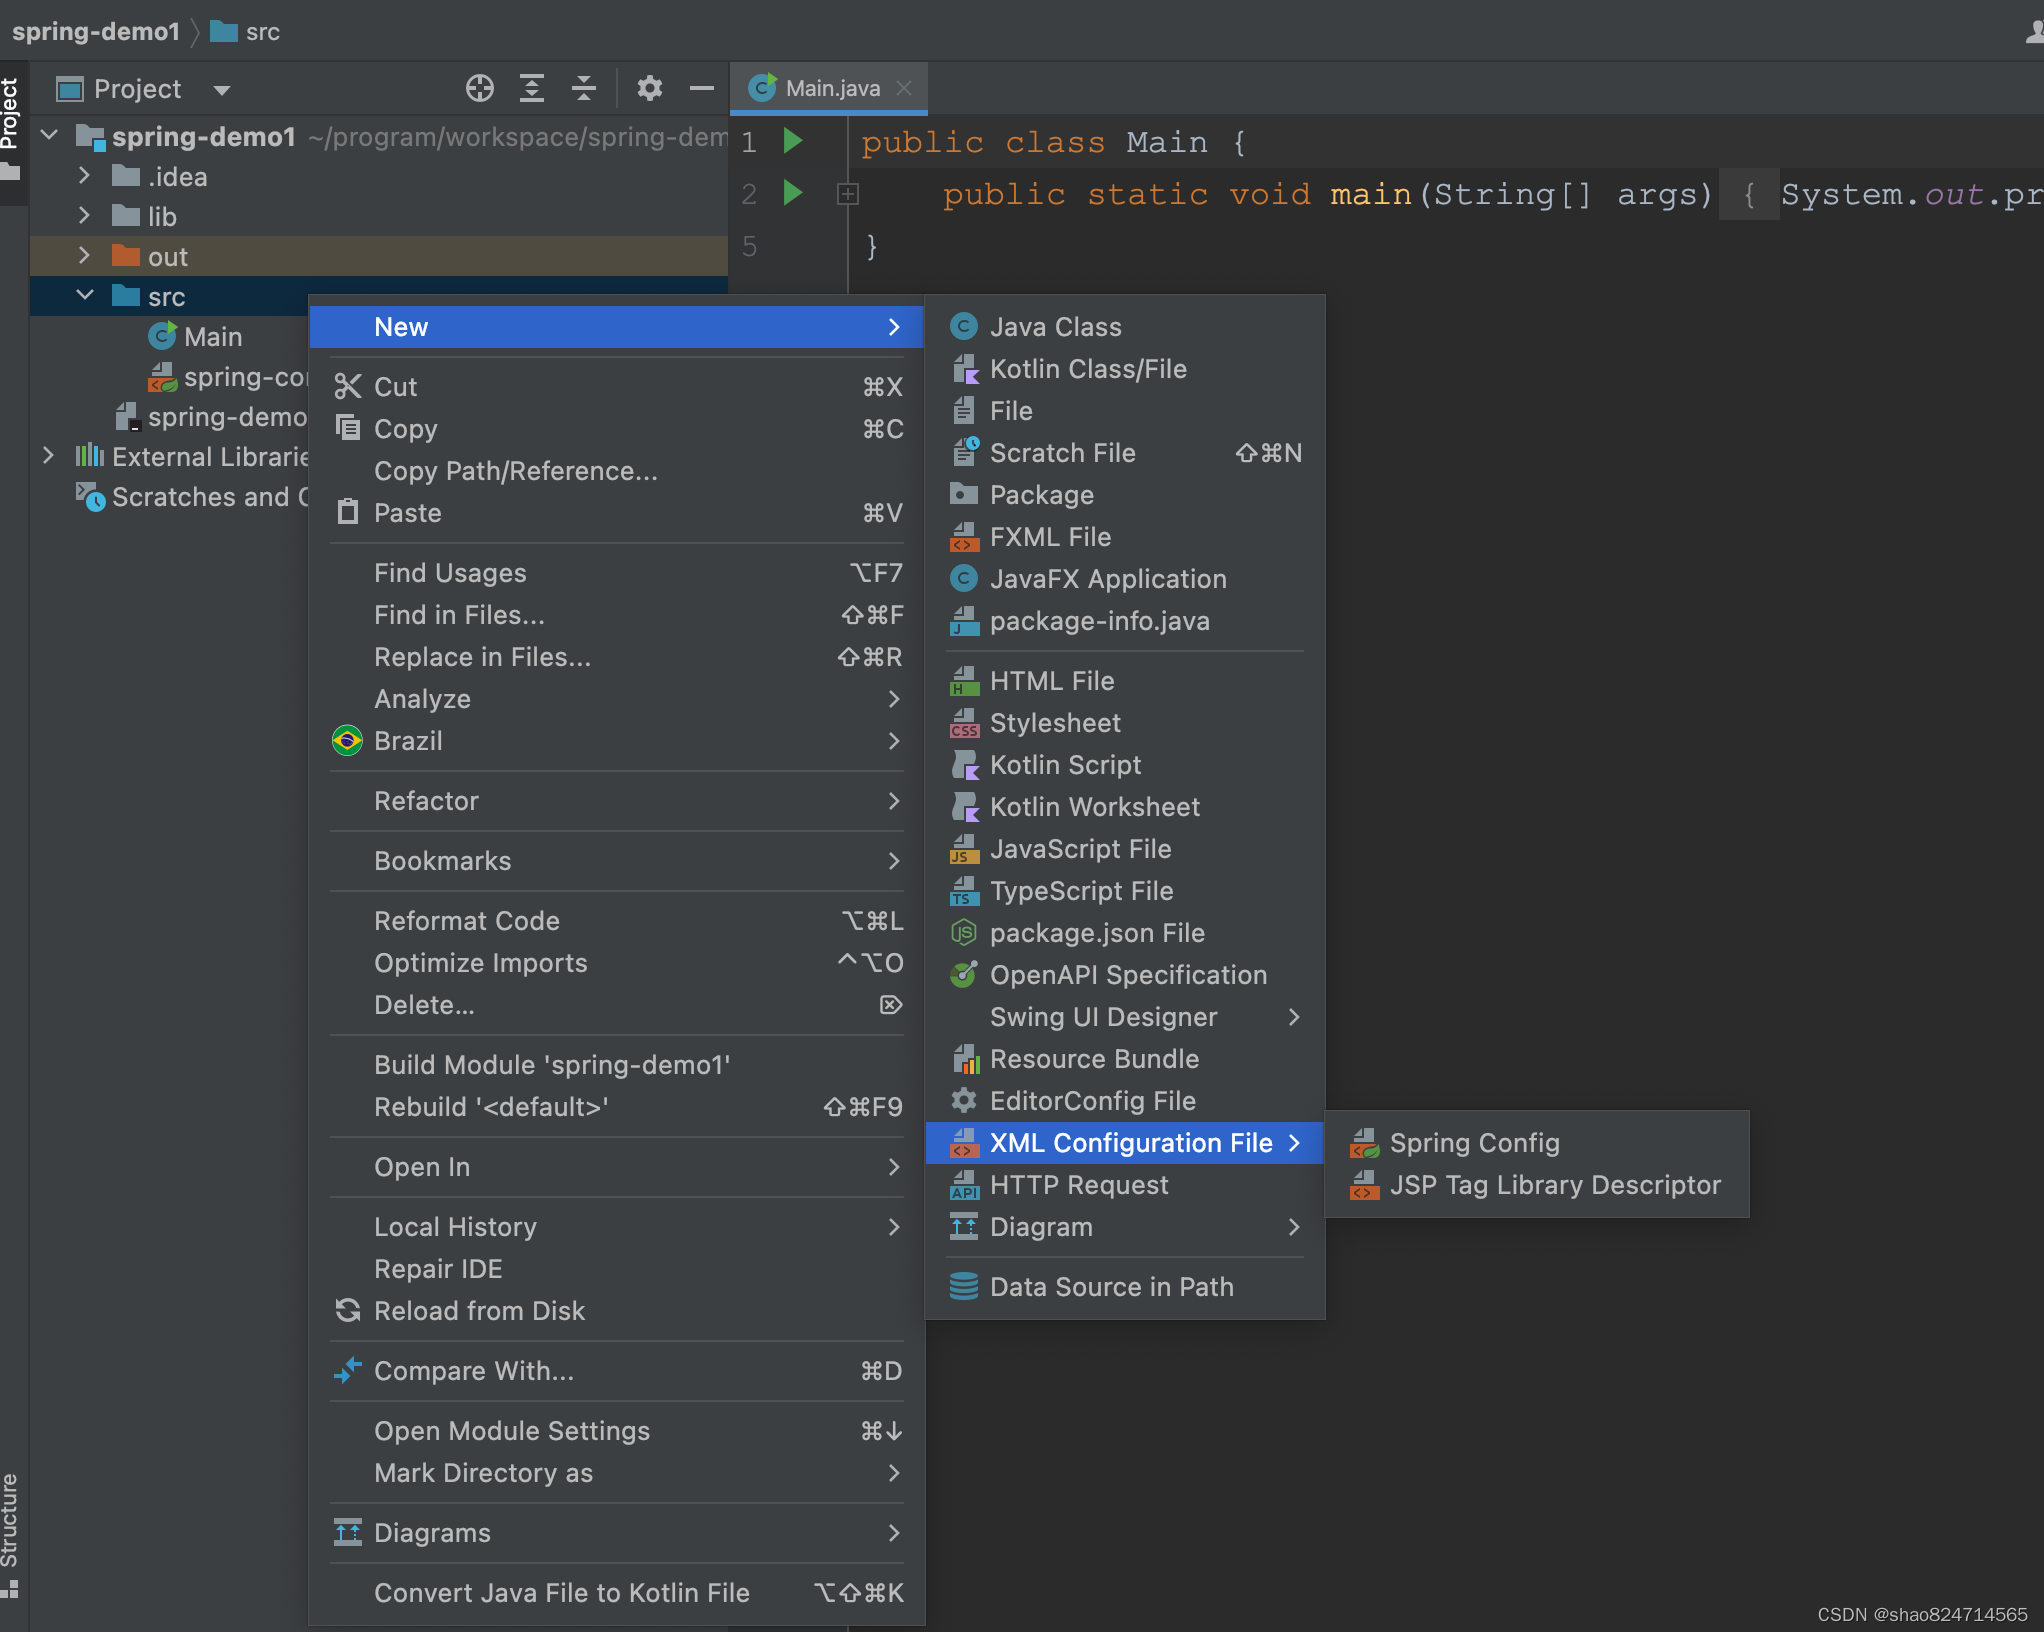Create a JavaScript File
Viewport: 2044px width, 1632px height.
[1125, 849]
